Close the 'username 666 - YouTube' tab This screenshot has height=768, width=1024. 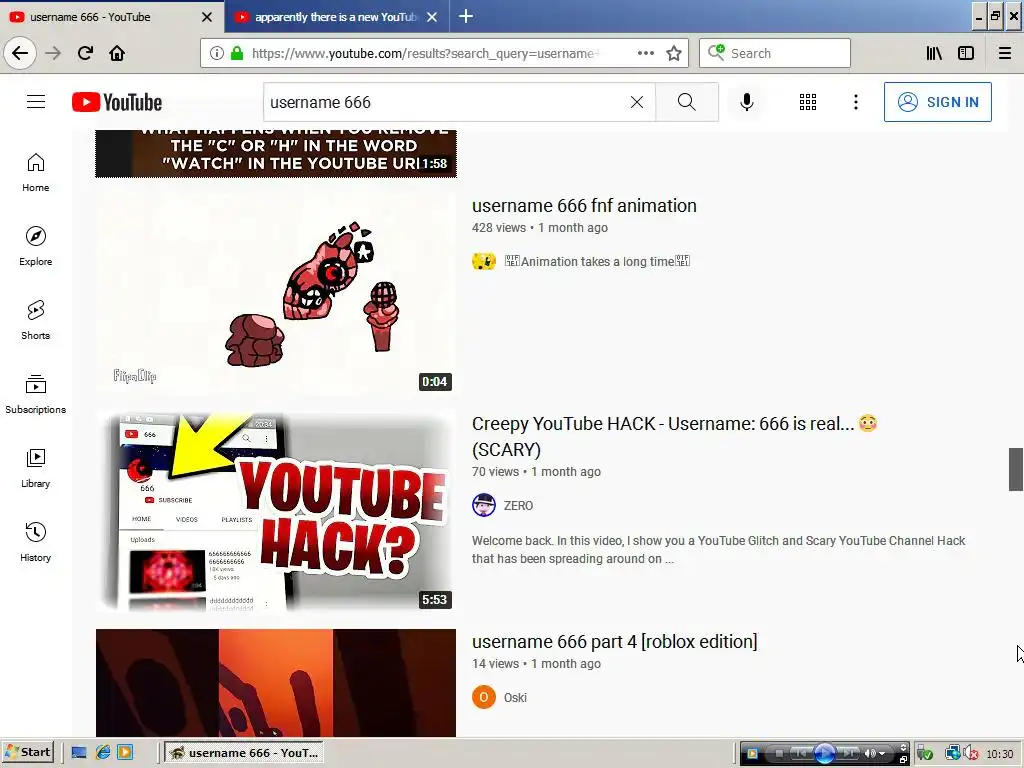[x=206, y=17]
